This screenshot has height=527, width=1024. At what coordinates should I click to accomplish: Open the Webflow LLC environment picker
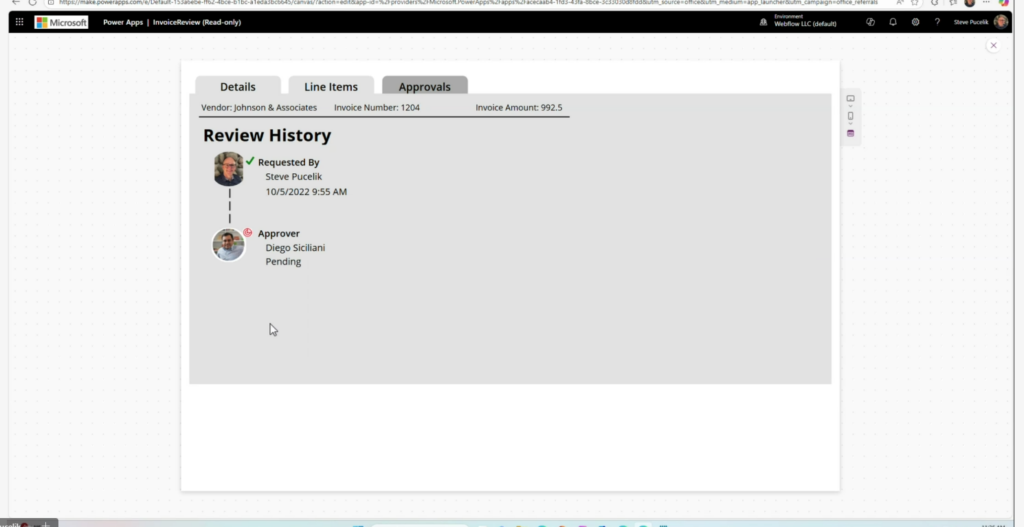coord(800,22)
